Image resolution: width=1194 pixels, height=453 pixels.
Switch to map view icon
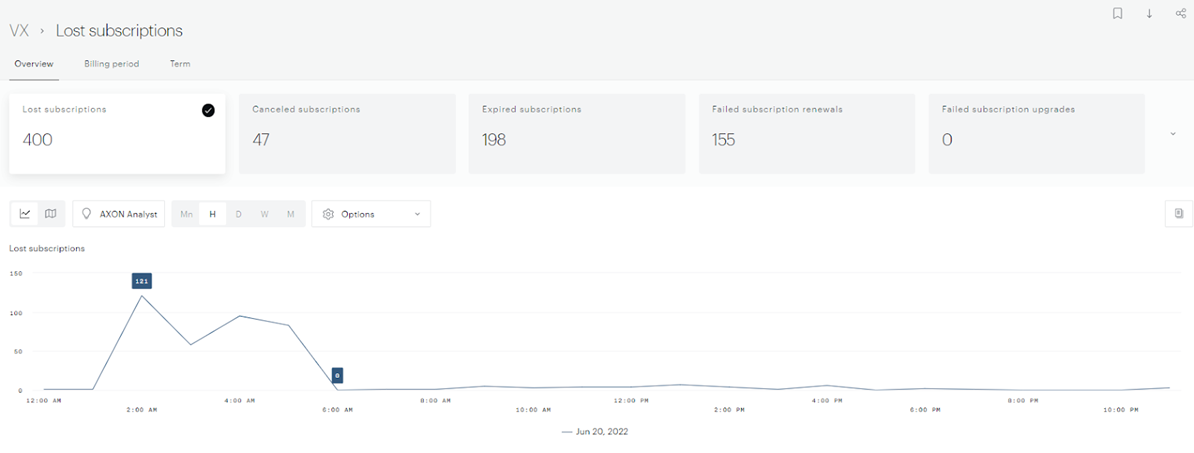pyautogui.click(x=50, y=214)
